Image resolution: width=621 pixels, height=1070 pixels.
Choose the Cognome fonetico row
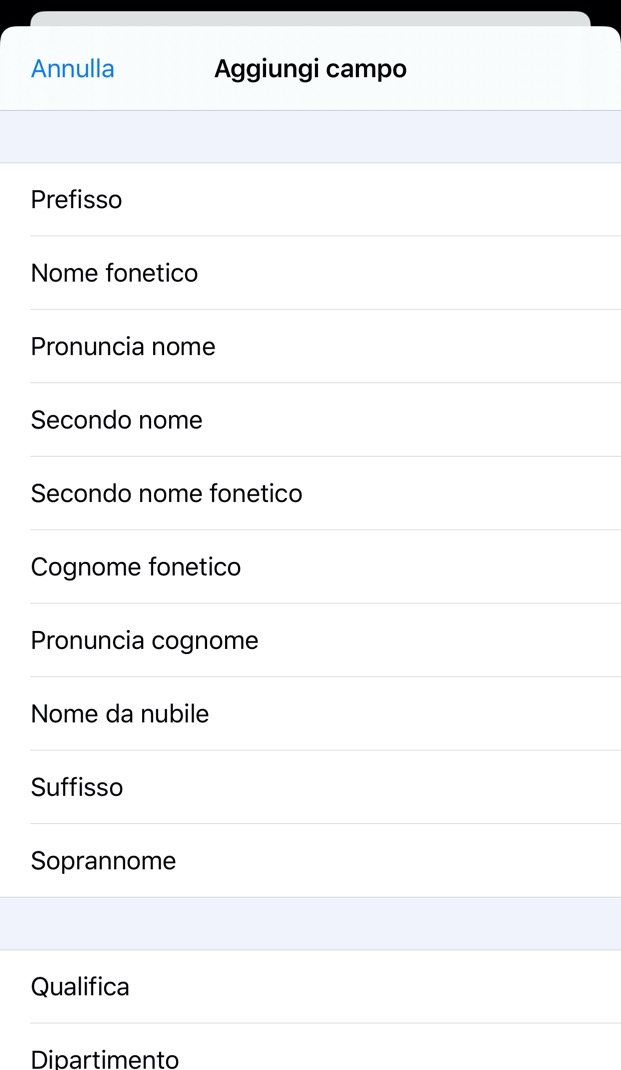(x=136, y=567)
